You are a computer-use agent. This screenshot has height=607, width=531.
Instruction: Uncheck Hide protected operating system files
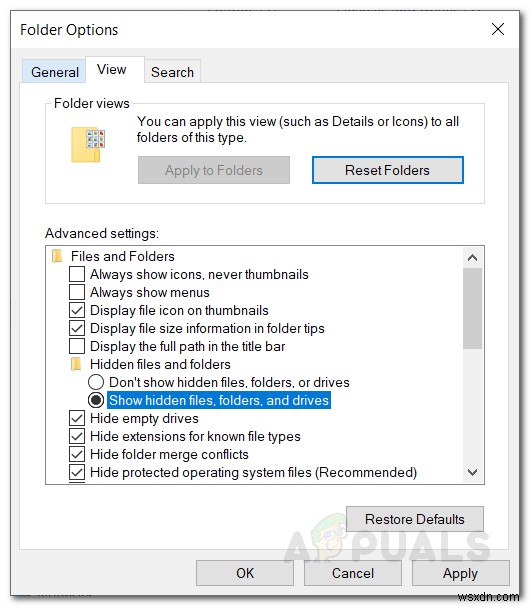tap(77, 472)
